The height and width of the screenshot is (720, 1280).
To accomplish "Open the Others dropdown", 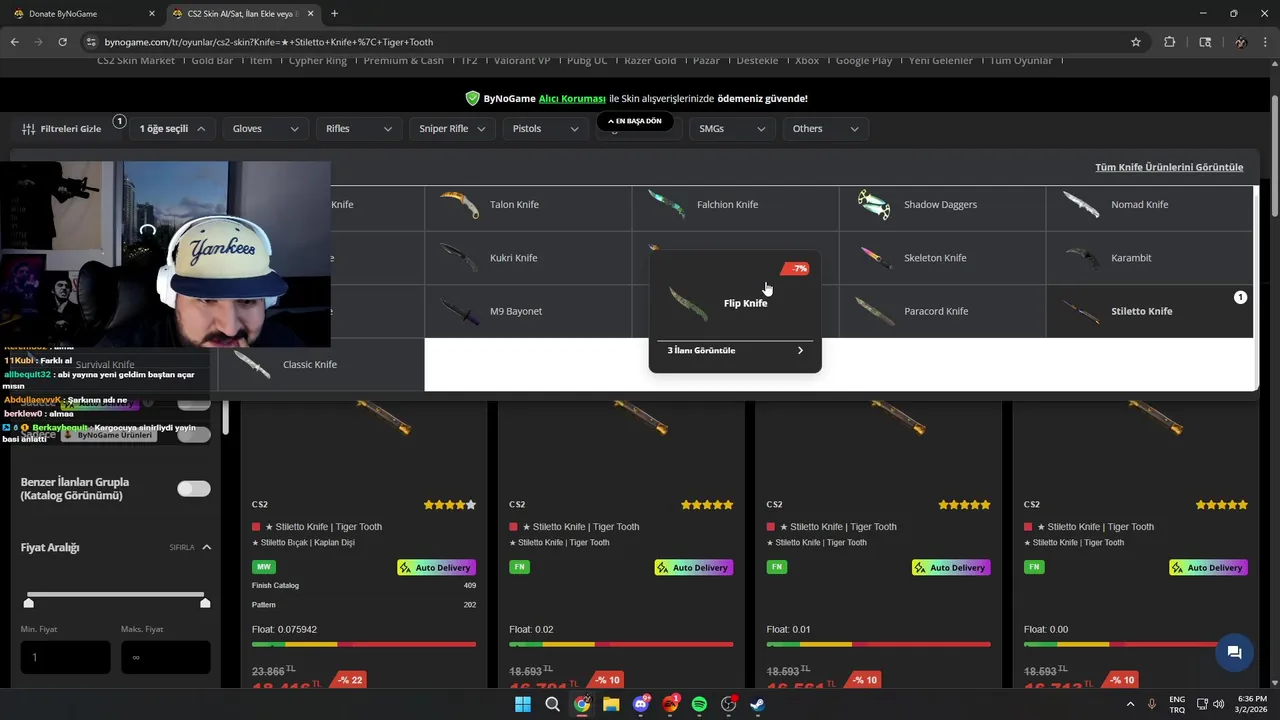I will [825, 128].
